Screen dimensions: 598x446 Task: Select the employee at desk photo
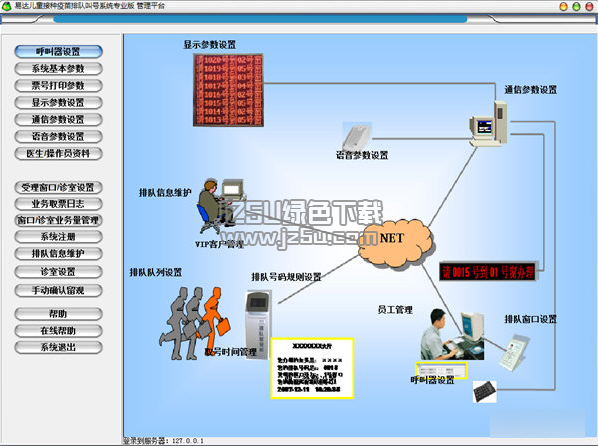[452, 335]
